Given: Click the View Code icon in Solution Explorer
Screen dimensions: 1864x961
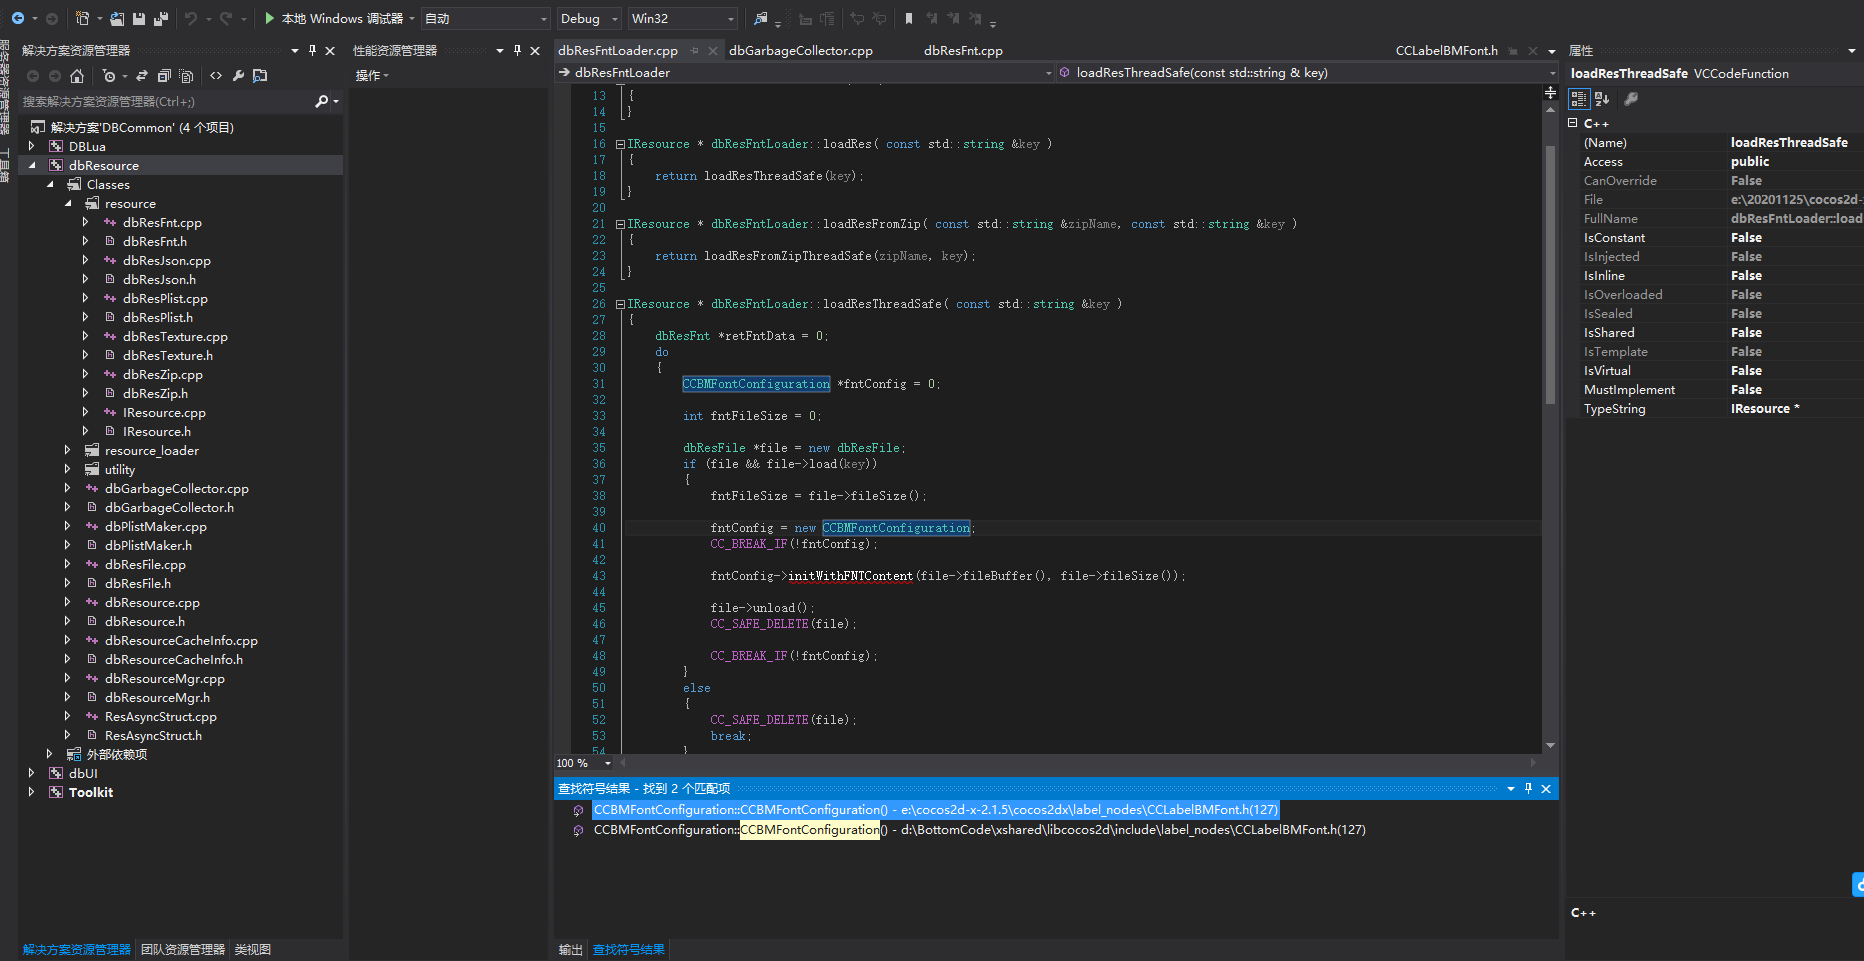Looking at the screenshot, I should pos(216,76).
